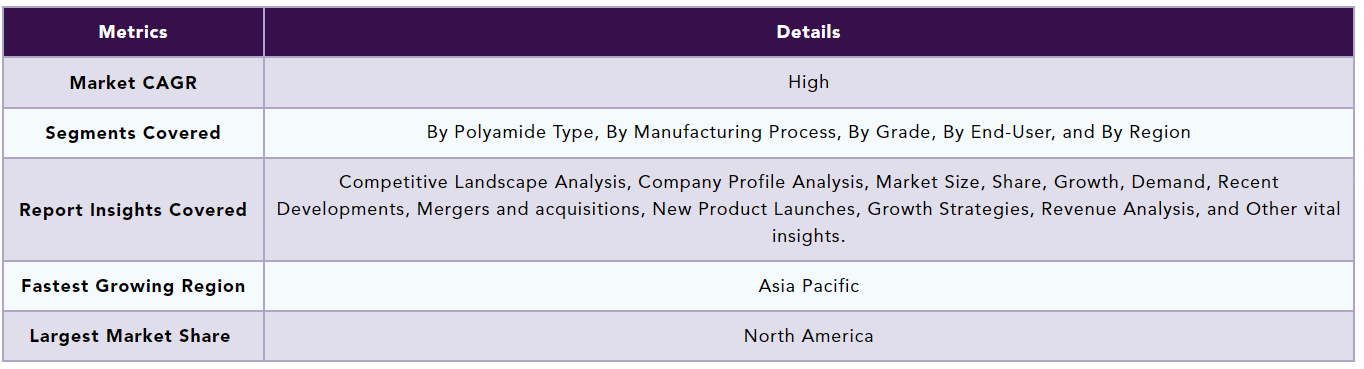Select the Fastest Growing Region label
Screen dimensions: 1364x369
point(133,286)
